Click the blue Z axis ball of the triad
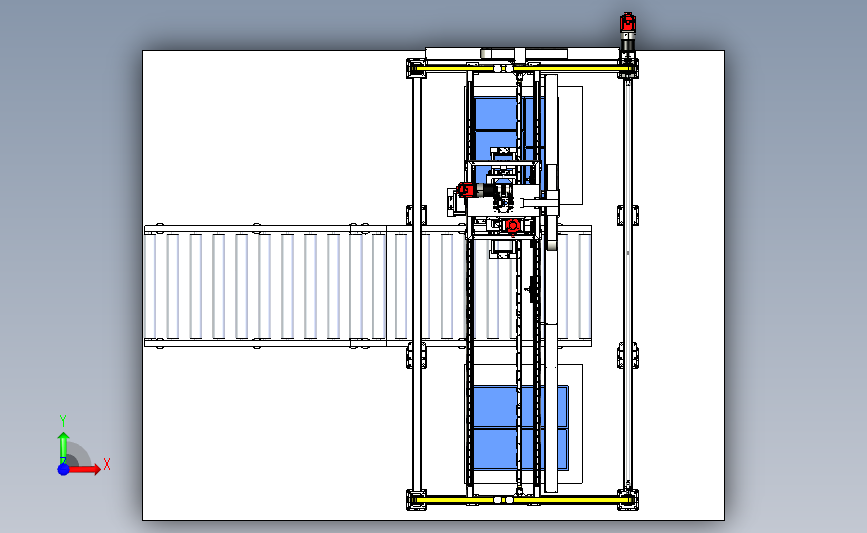867x533 pixels. (63, 469)
